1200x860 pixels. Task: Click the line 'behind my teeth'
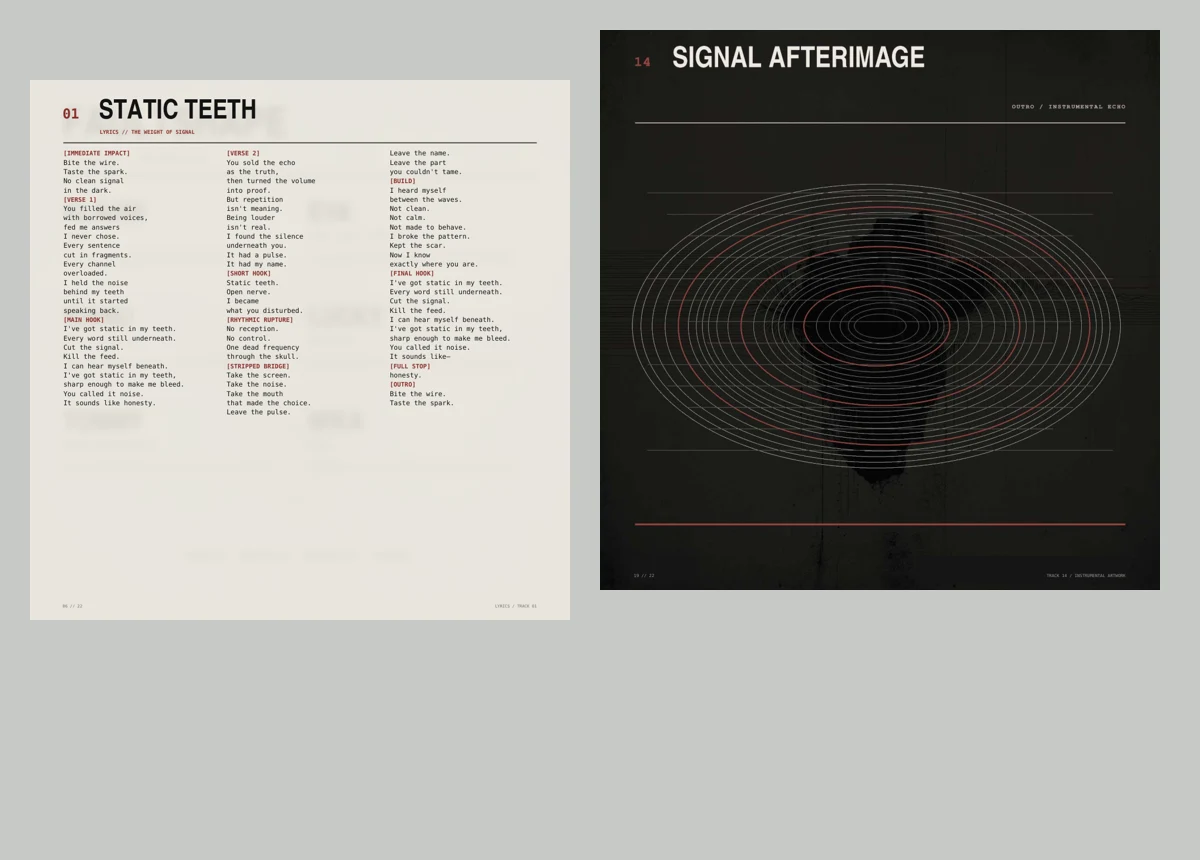pos(94,292)
